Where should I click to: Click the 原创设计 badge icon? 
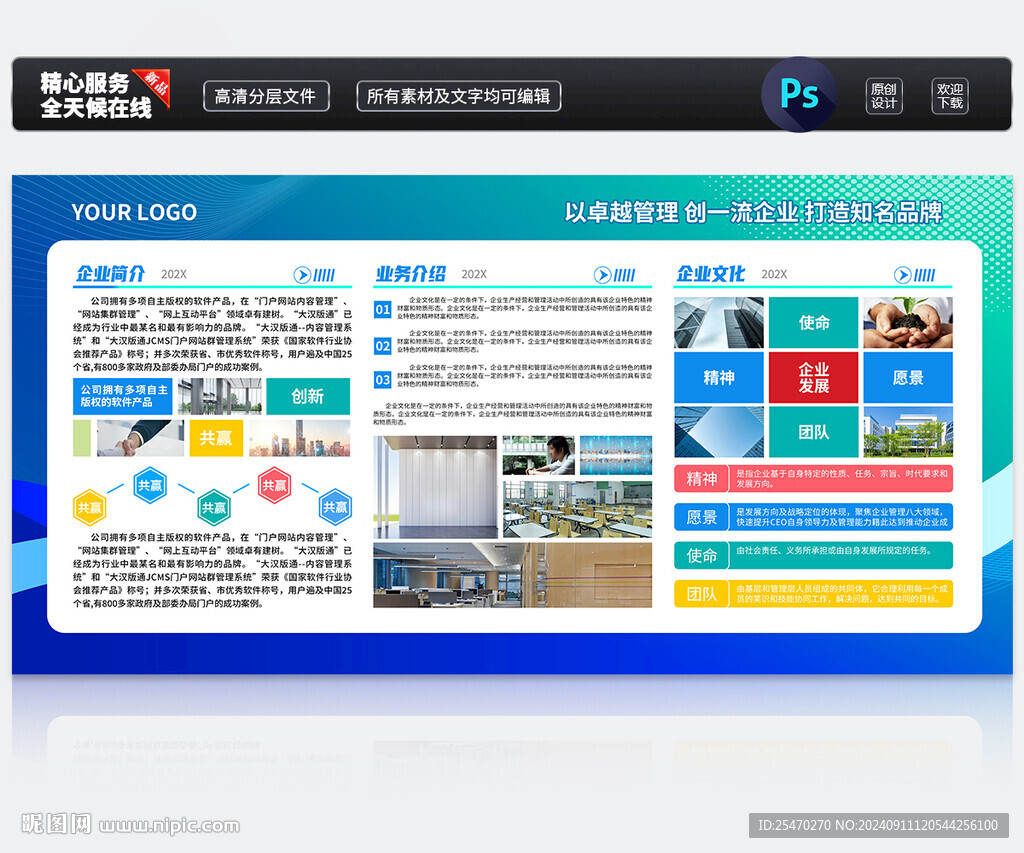point(884,96)
